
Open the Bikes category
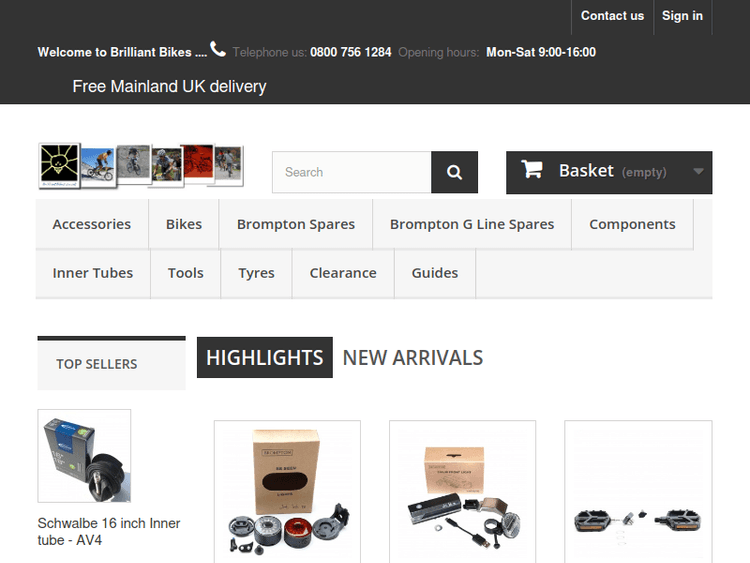point(184,224)
